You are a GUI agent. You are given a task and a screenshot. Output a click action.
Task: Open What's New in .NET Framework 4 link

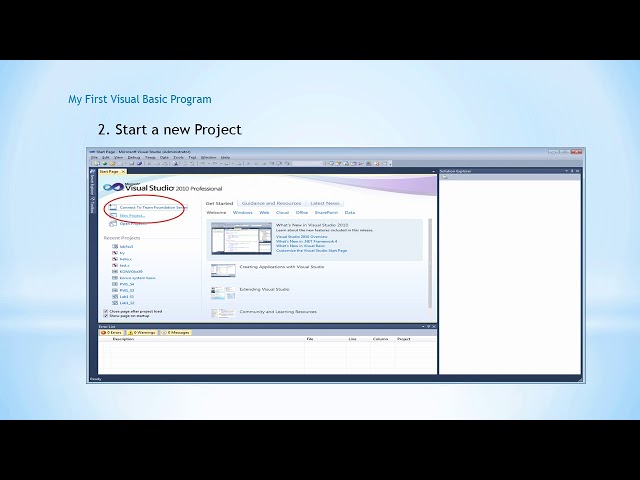pos(307,241)
